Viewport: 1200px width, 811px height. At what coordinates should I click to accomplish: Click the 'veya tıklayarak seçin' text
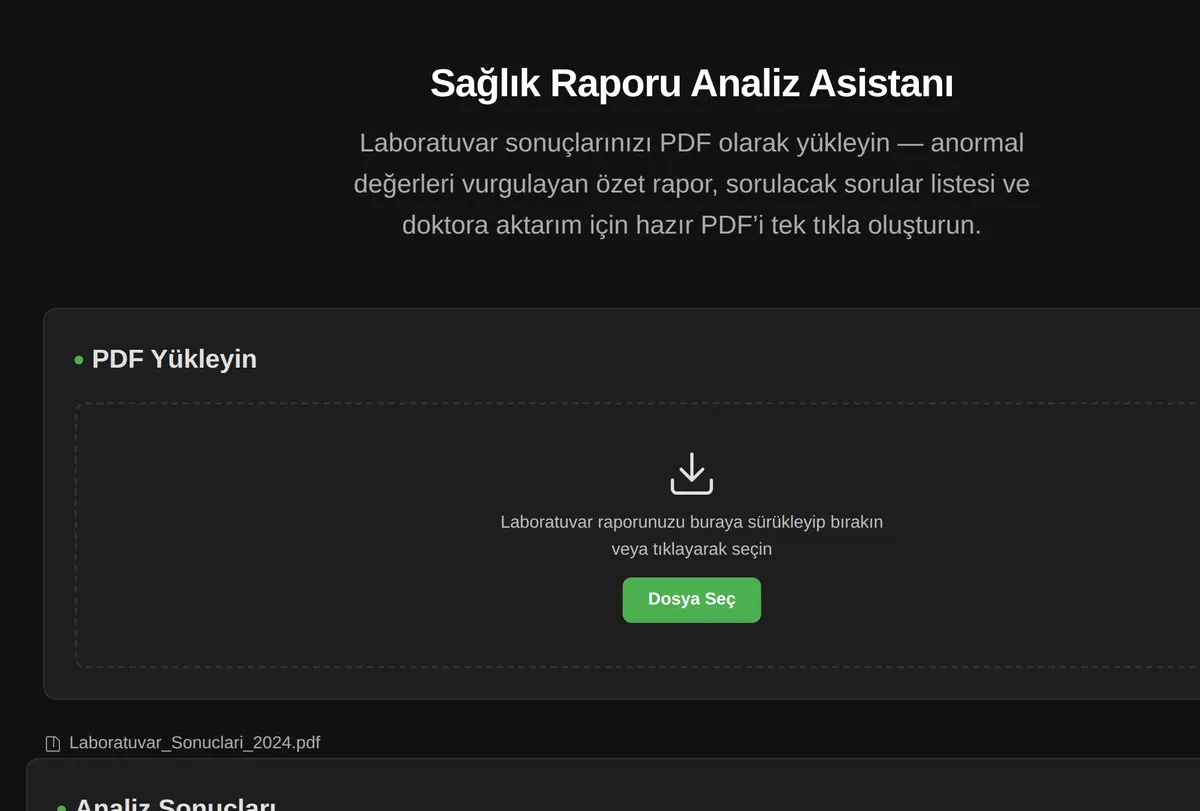691,549
